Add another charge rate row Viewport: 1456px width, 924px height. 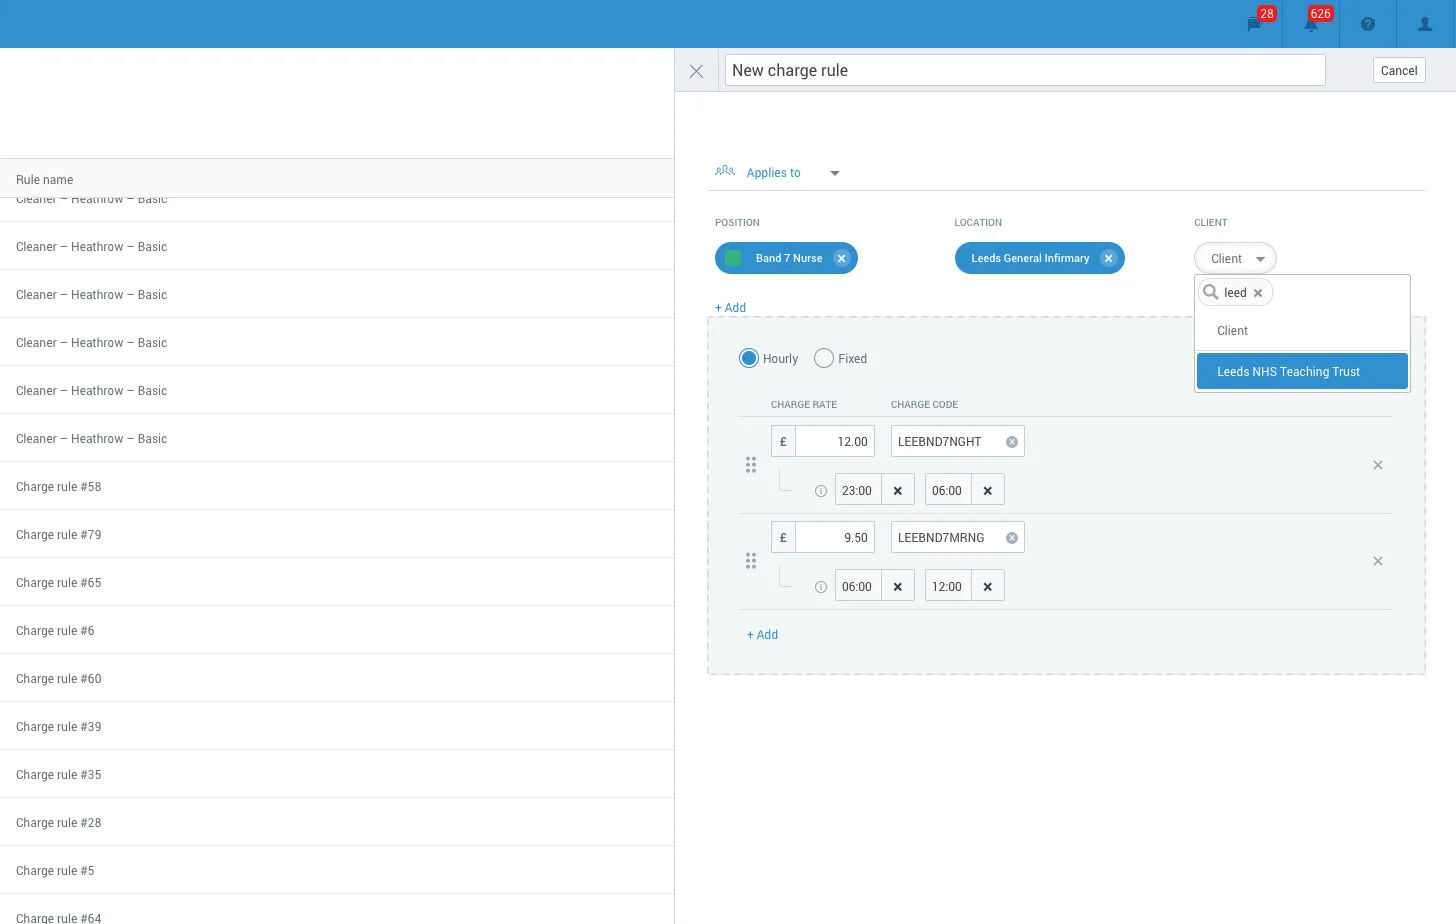(762, 635)
